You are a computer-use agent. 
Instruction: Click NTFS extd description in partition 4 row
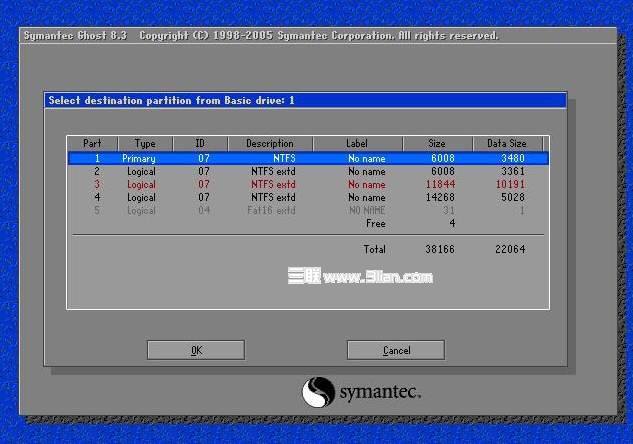pos(273,197)
